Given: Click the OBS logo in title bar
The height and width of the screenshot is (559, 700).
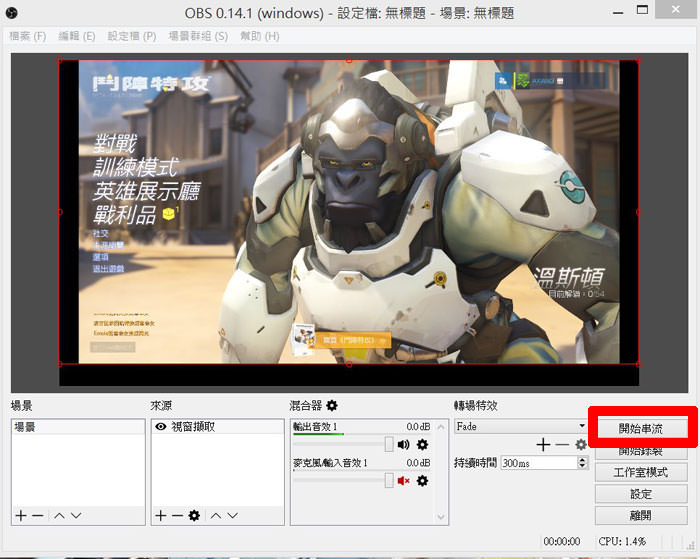Looking at the screenshot, I should pyautogui.click(x=12, y=13).
